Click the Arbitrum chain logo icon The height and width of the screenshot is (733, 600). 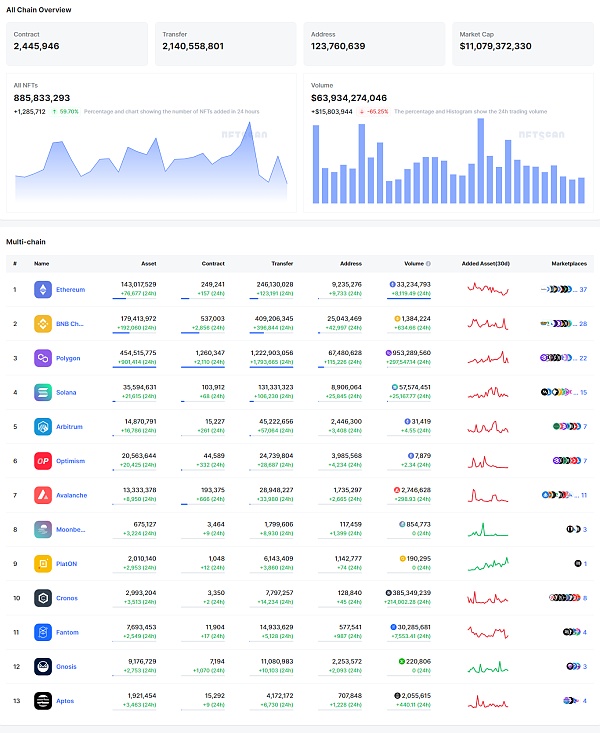(x=43, y=426)
